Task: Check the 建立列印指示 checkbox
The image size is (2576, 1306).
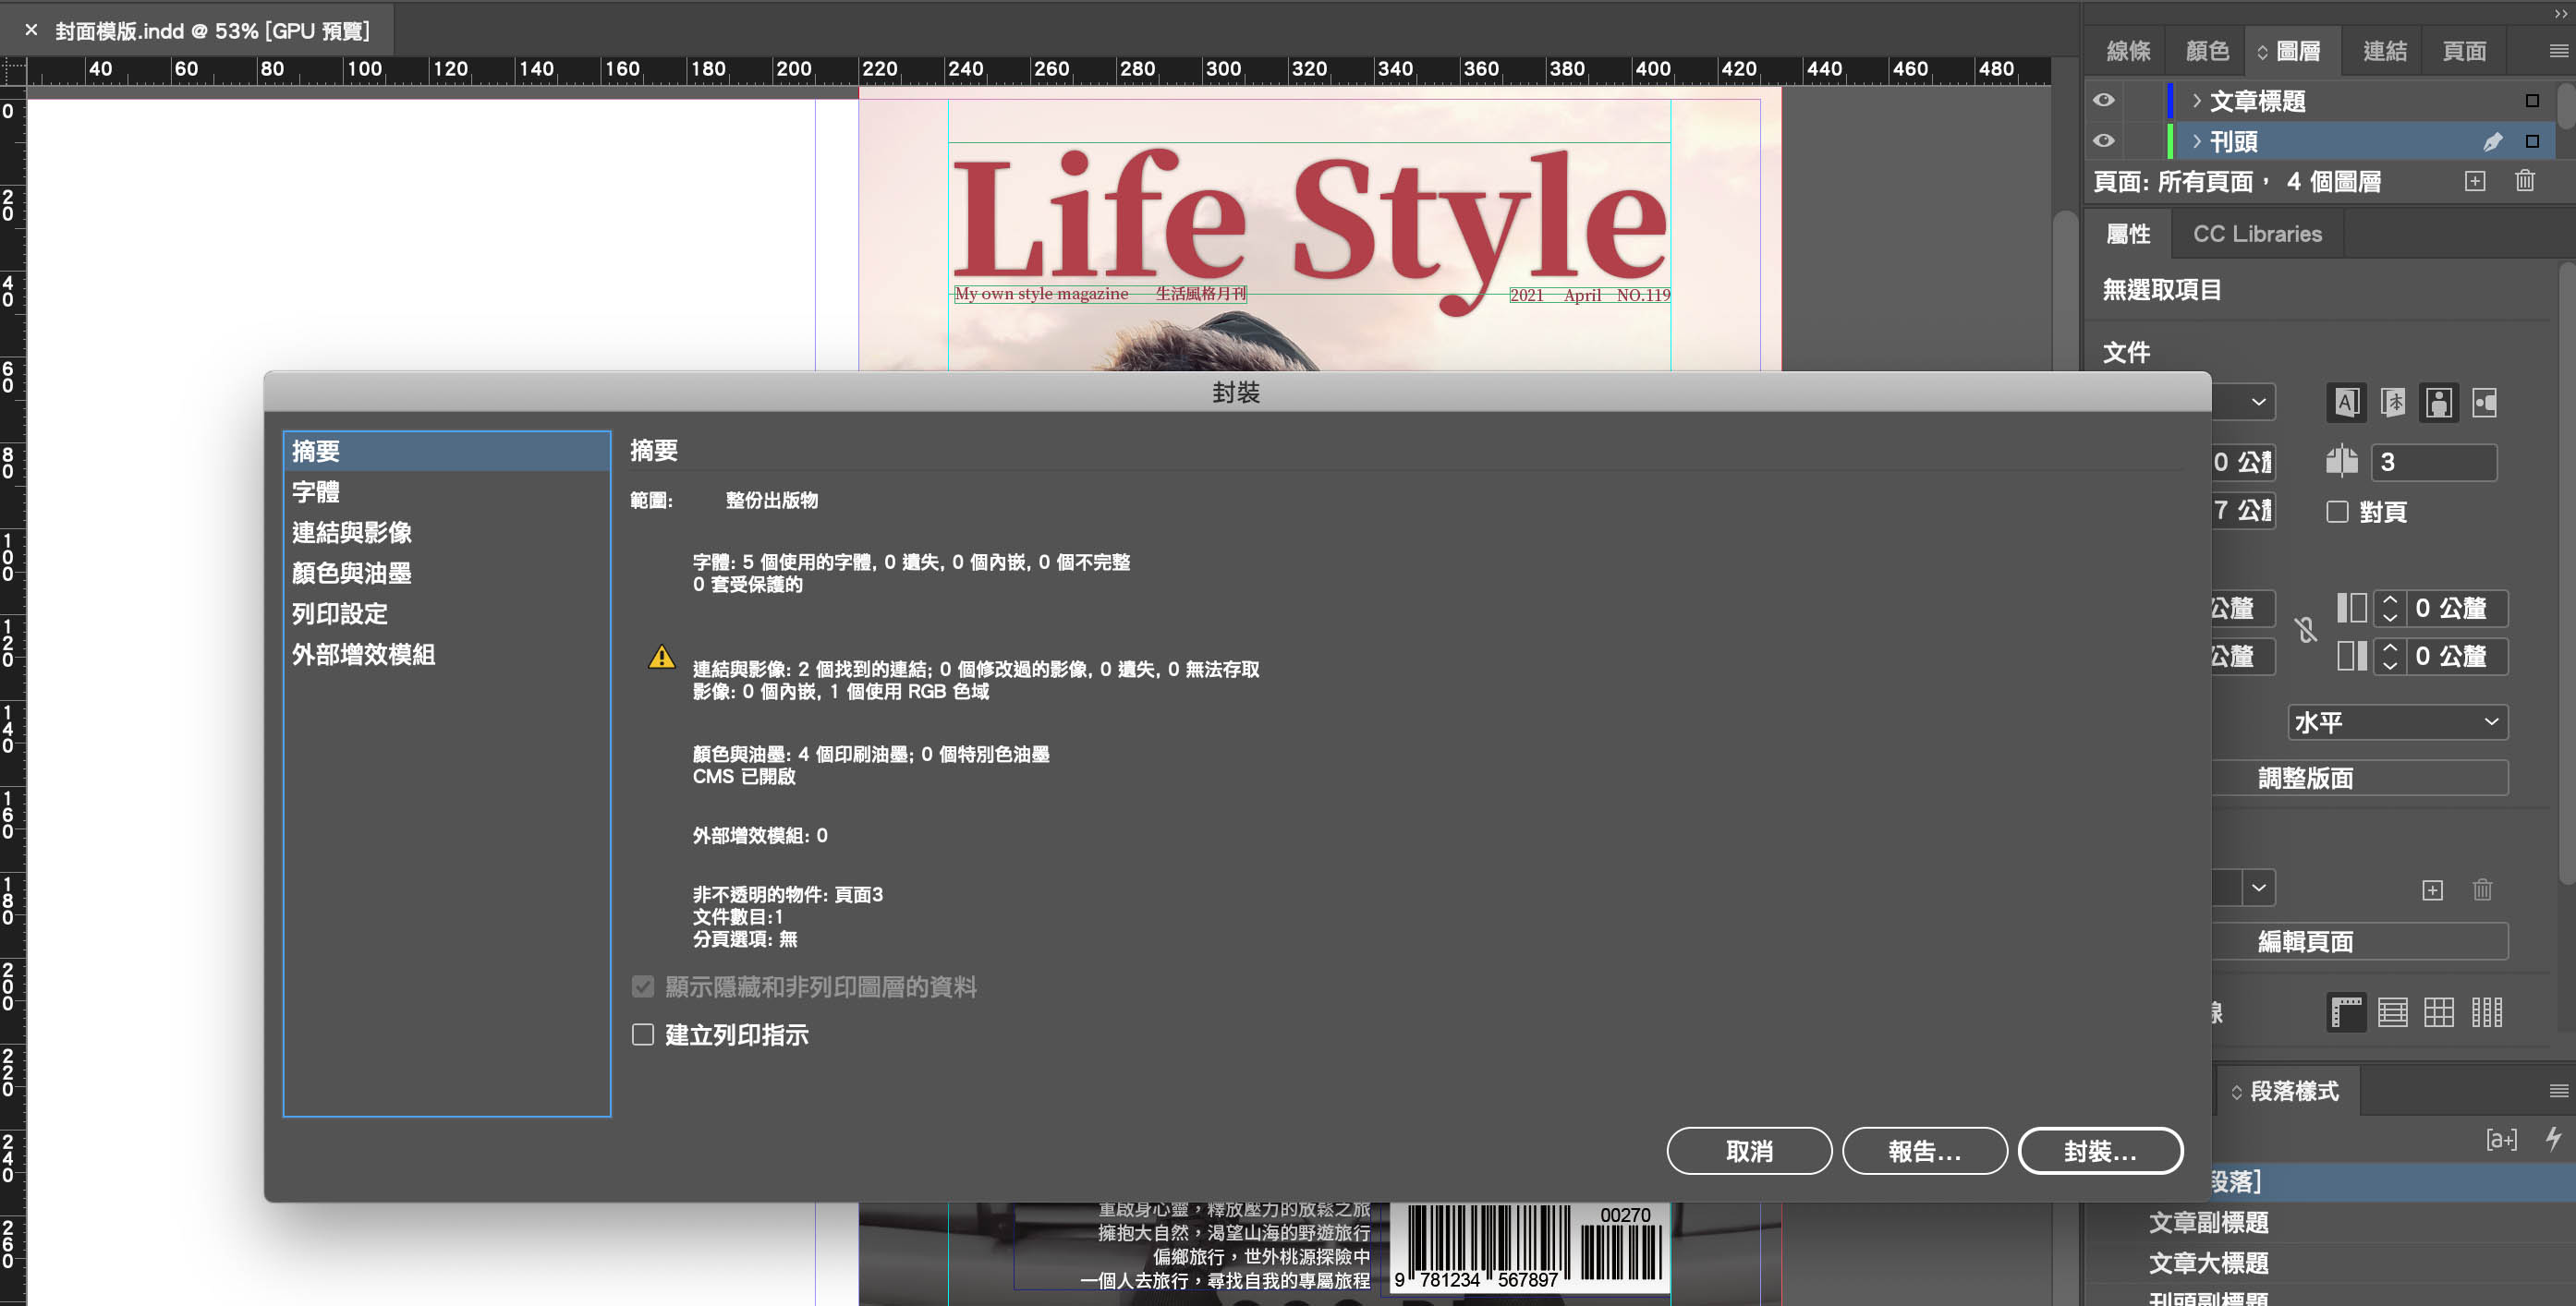Action: coord(643,1034)
